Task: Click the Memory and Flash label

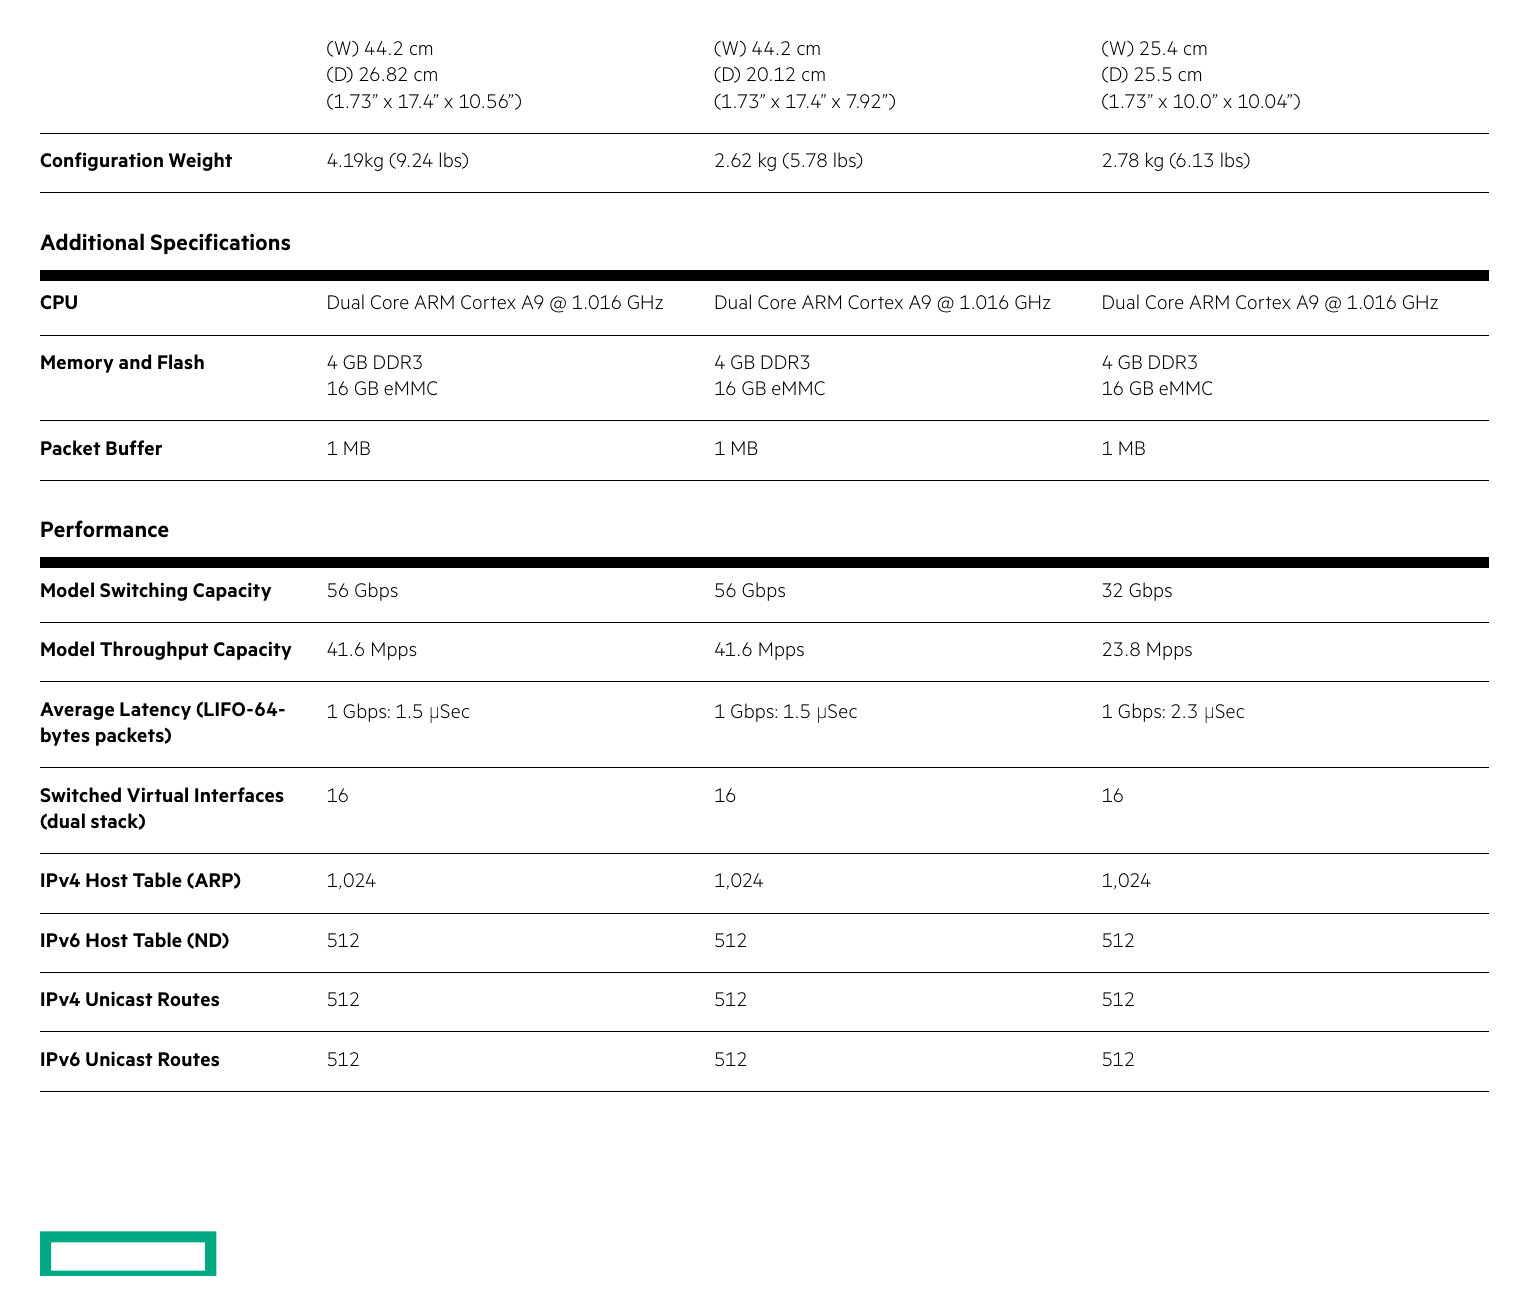Action: [122, 363]
